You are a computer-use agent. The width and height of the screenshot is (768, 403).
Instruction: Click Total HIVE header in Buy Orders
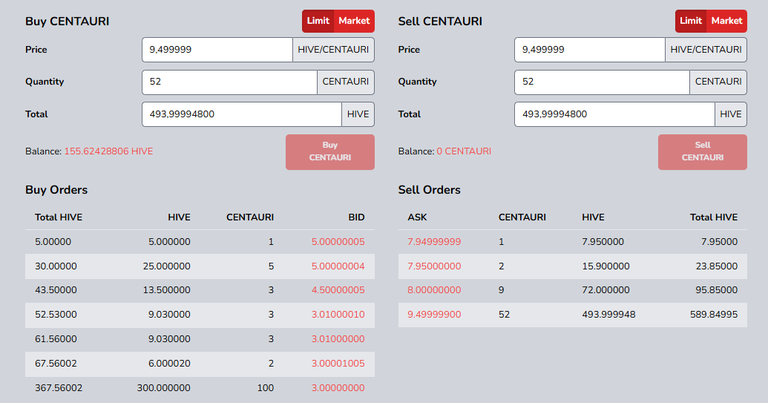pyautogui.click(x=58, y=217)
